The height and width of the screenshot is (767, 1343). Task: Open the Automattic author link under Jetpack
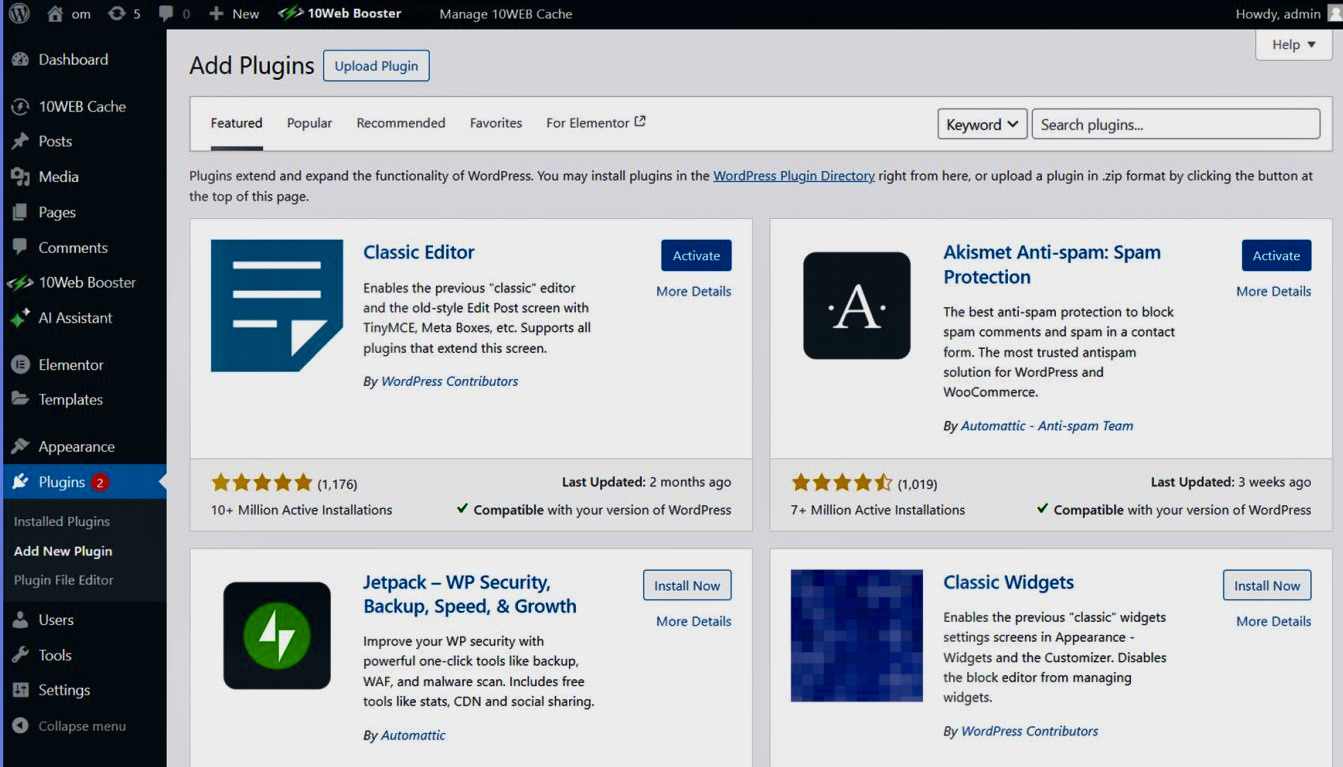(x=413, y=735)
